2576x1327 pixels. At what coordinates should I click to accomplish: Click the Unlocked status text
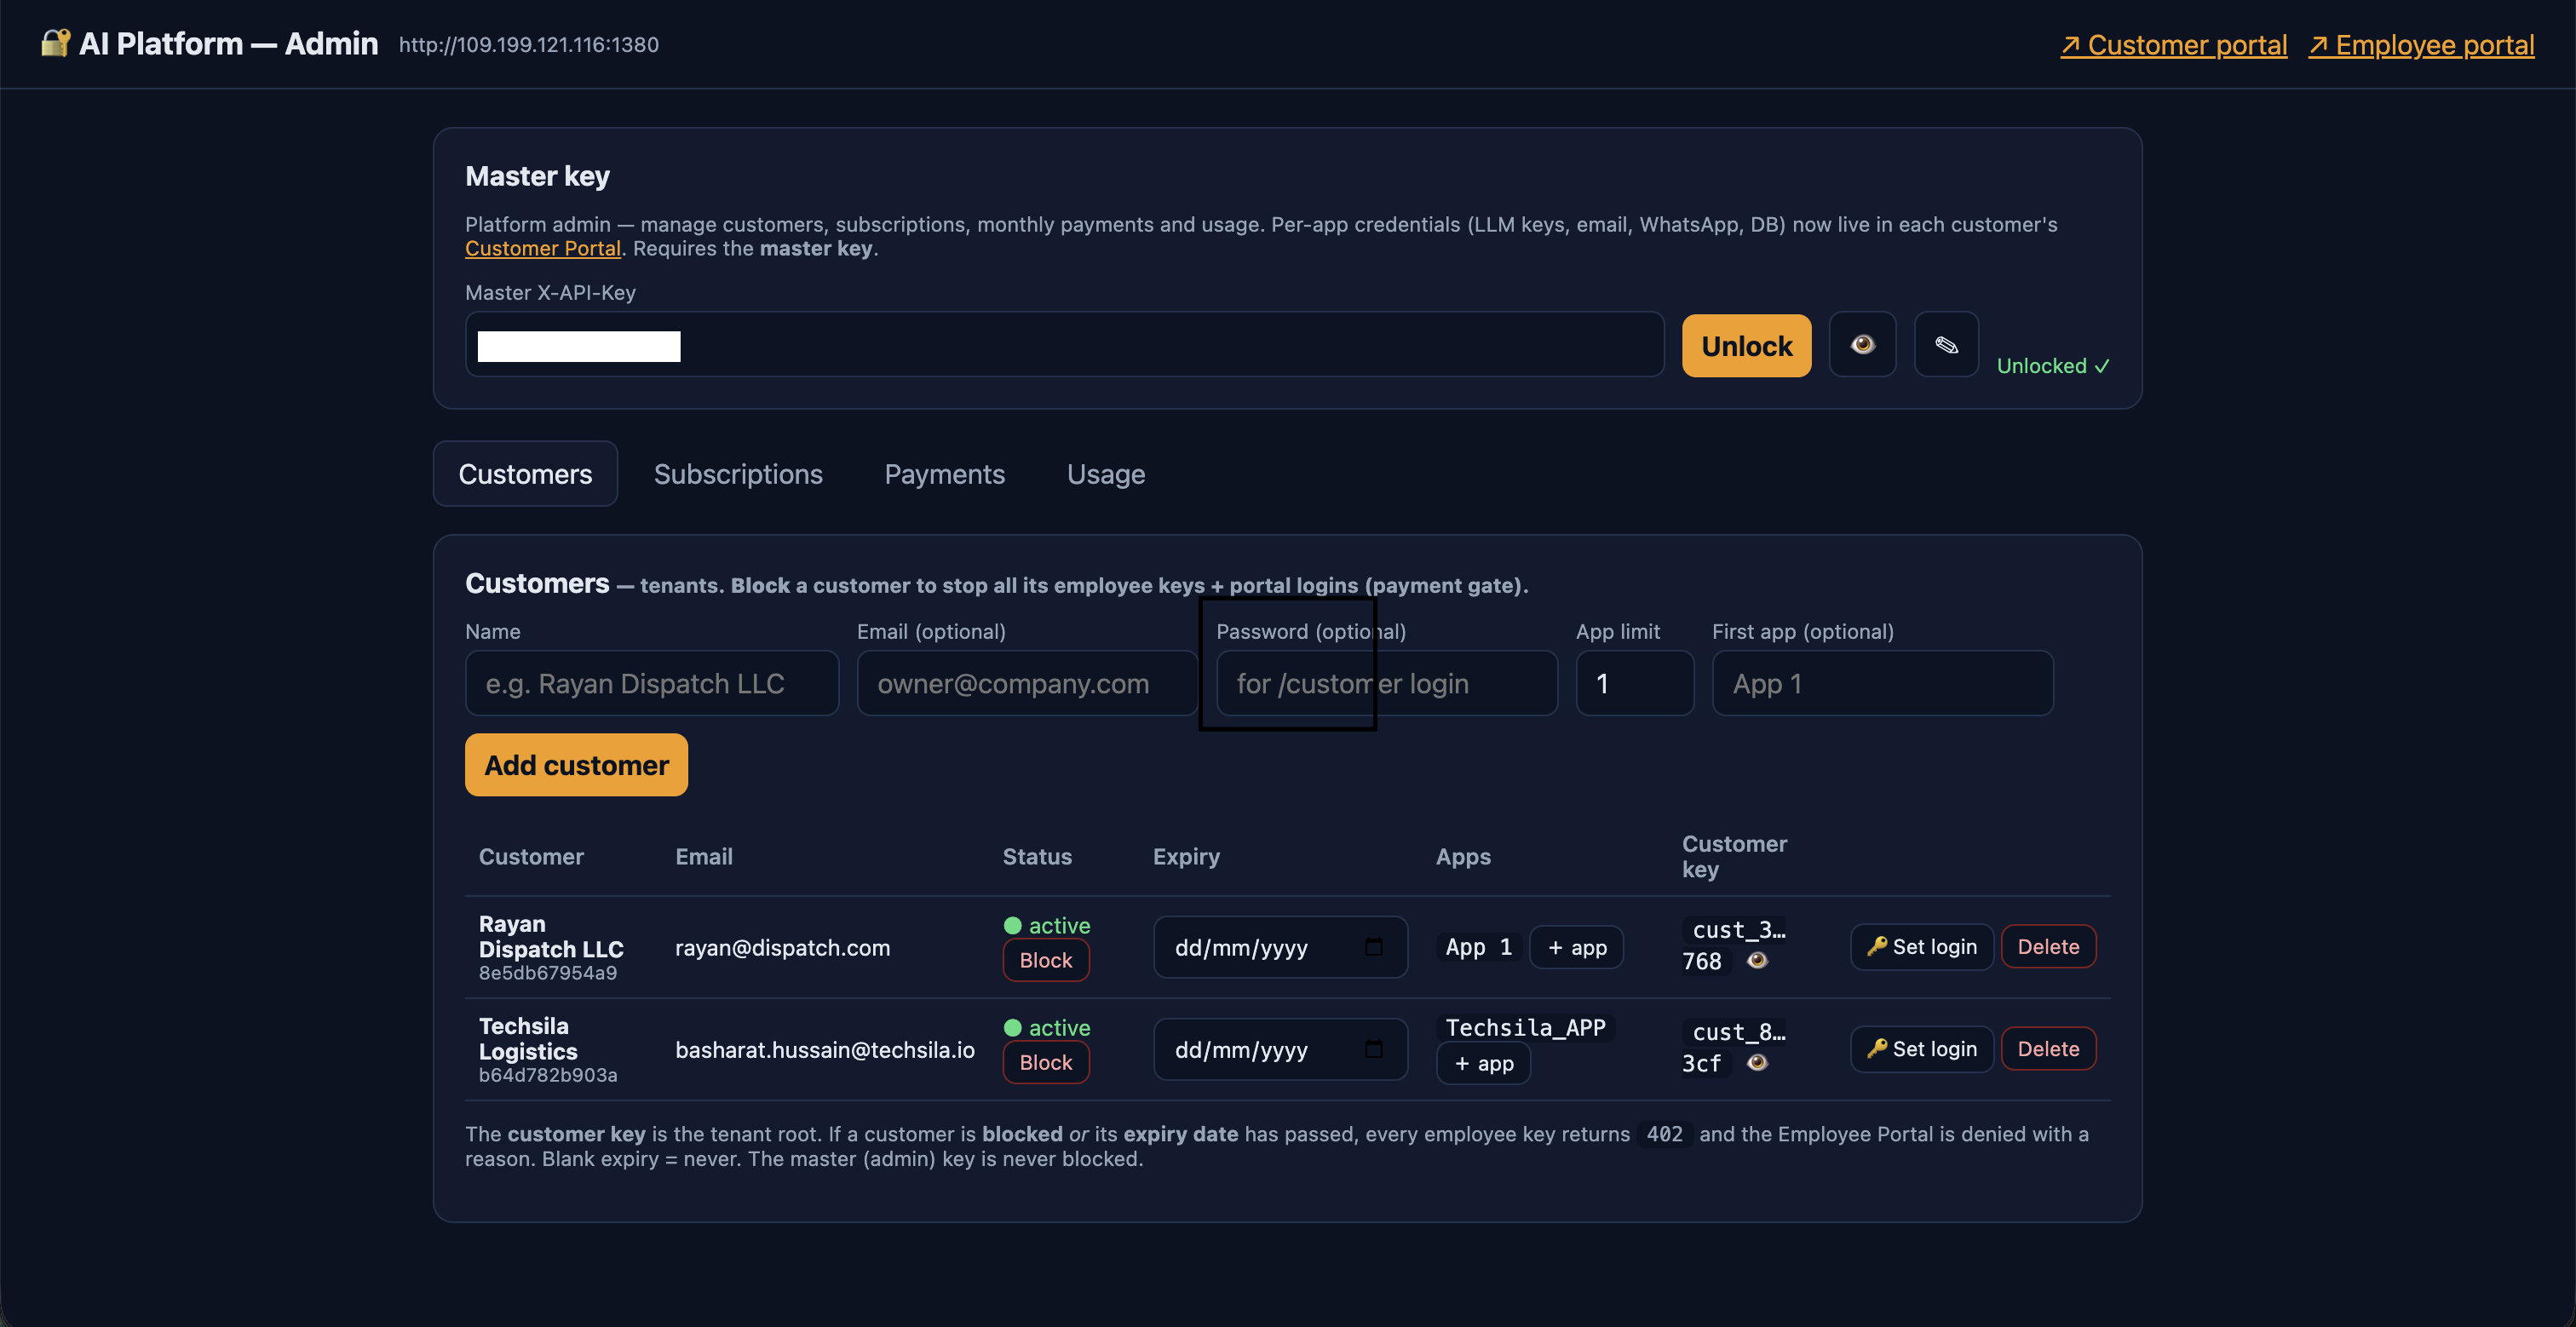pos(2053,366)
